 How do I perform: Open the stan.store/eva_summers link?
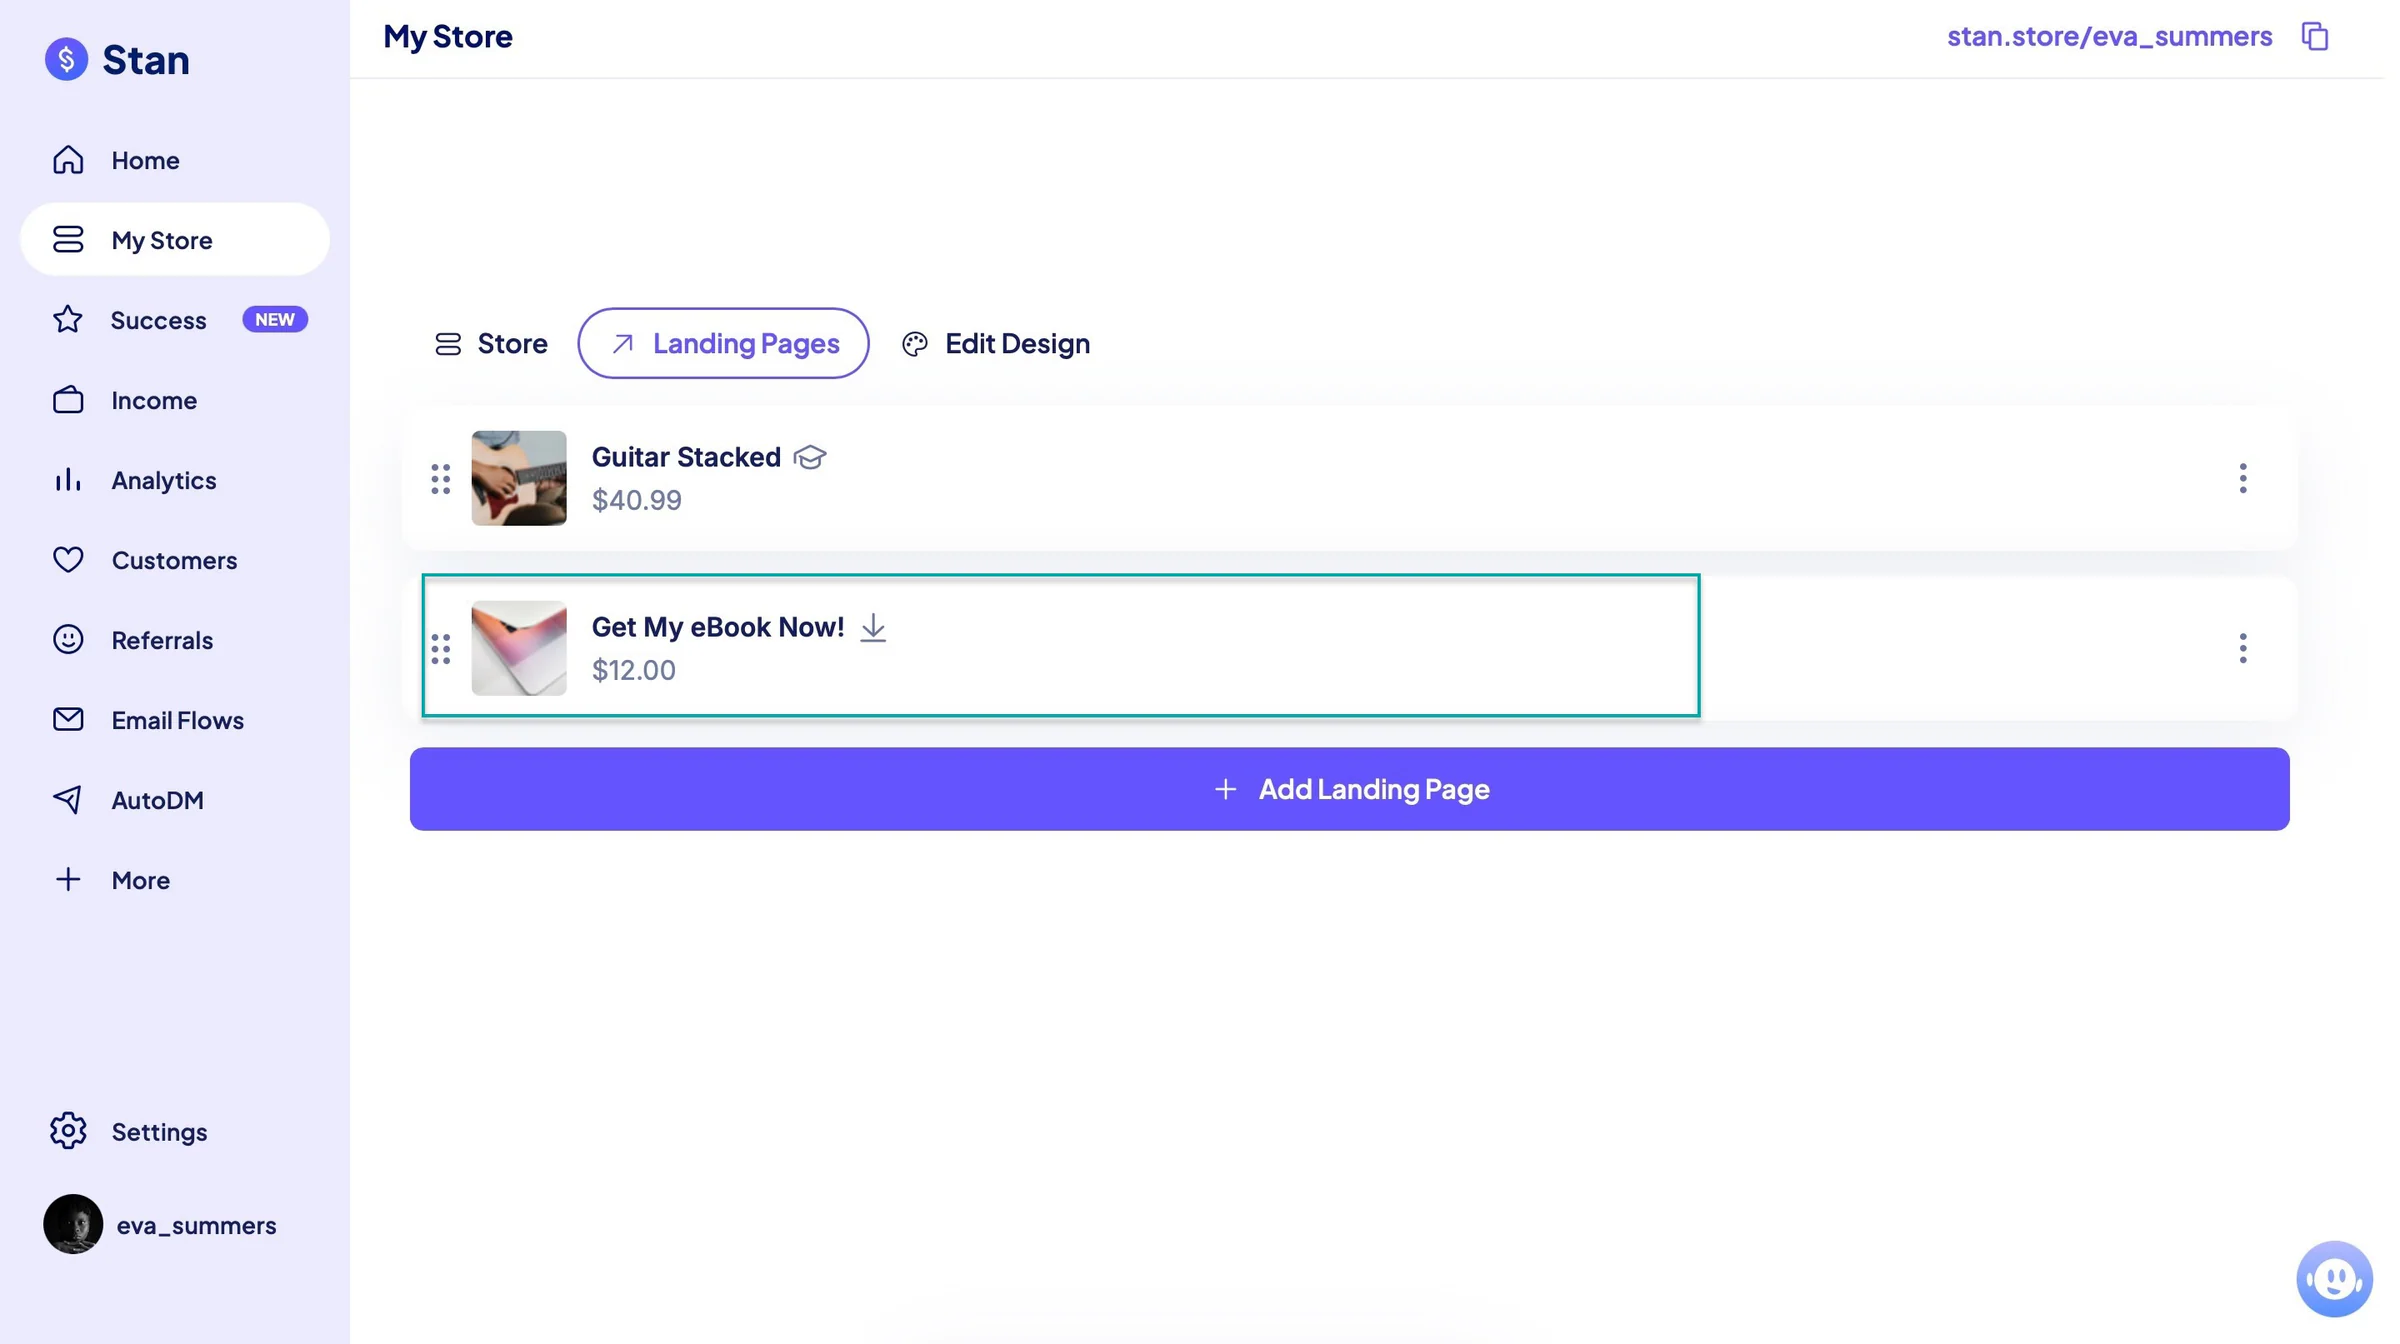coord(2109,36)
